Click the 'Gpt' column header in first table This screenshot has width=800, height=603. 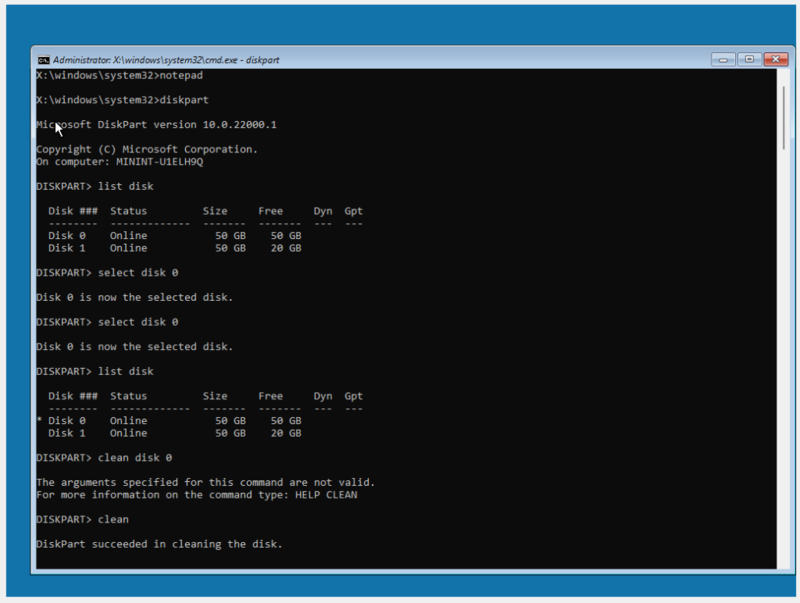354,211
